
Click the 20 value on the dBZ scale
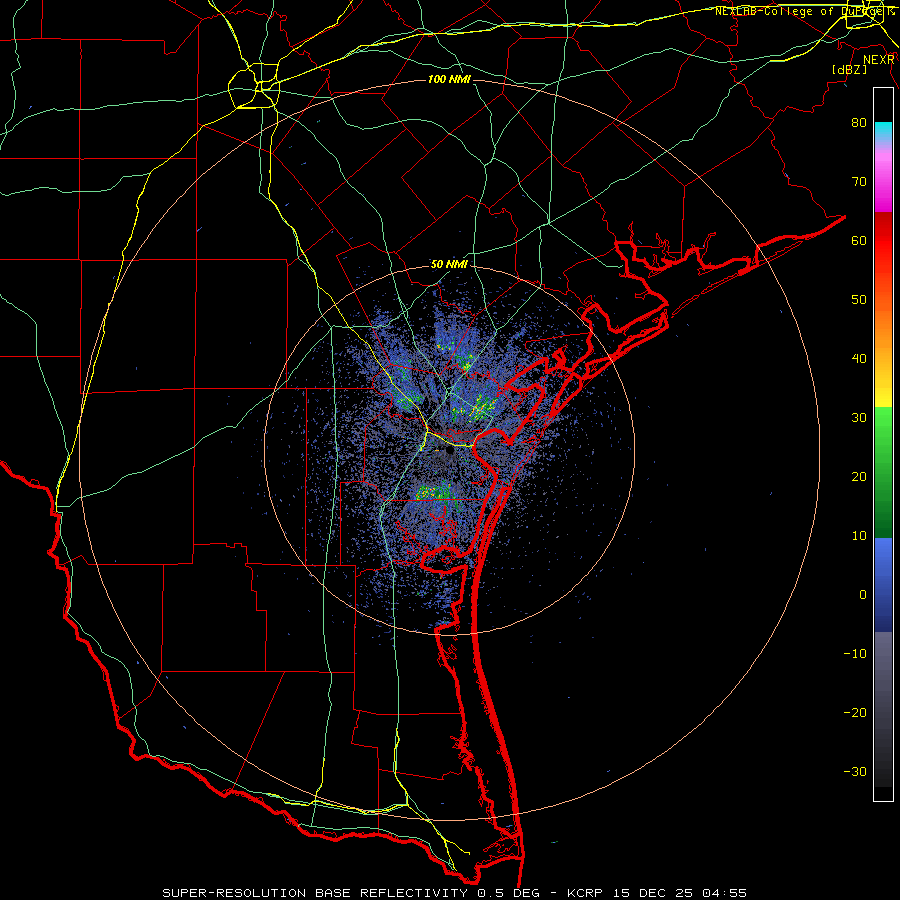tap(859, 477)
